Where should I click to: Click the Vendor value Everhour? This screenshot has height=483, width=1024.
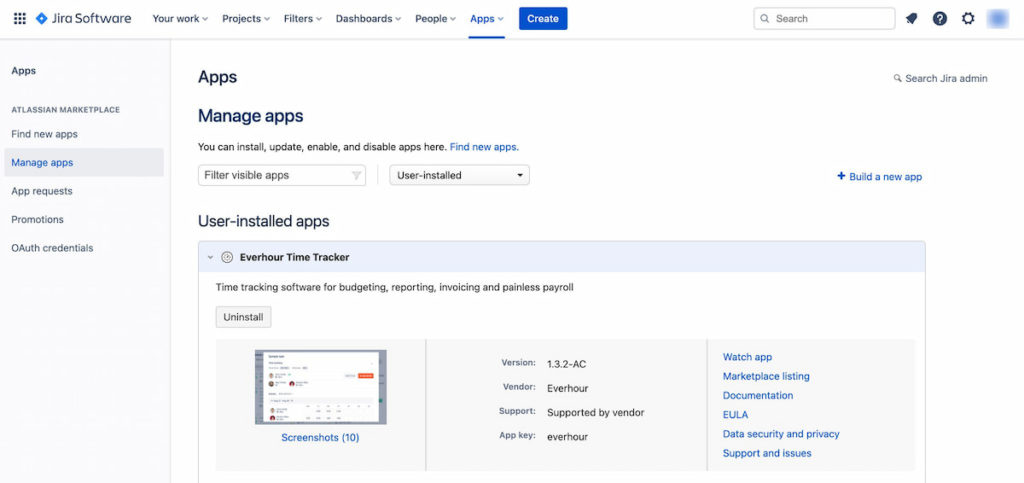(568, 388)
